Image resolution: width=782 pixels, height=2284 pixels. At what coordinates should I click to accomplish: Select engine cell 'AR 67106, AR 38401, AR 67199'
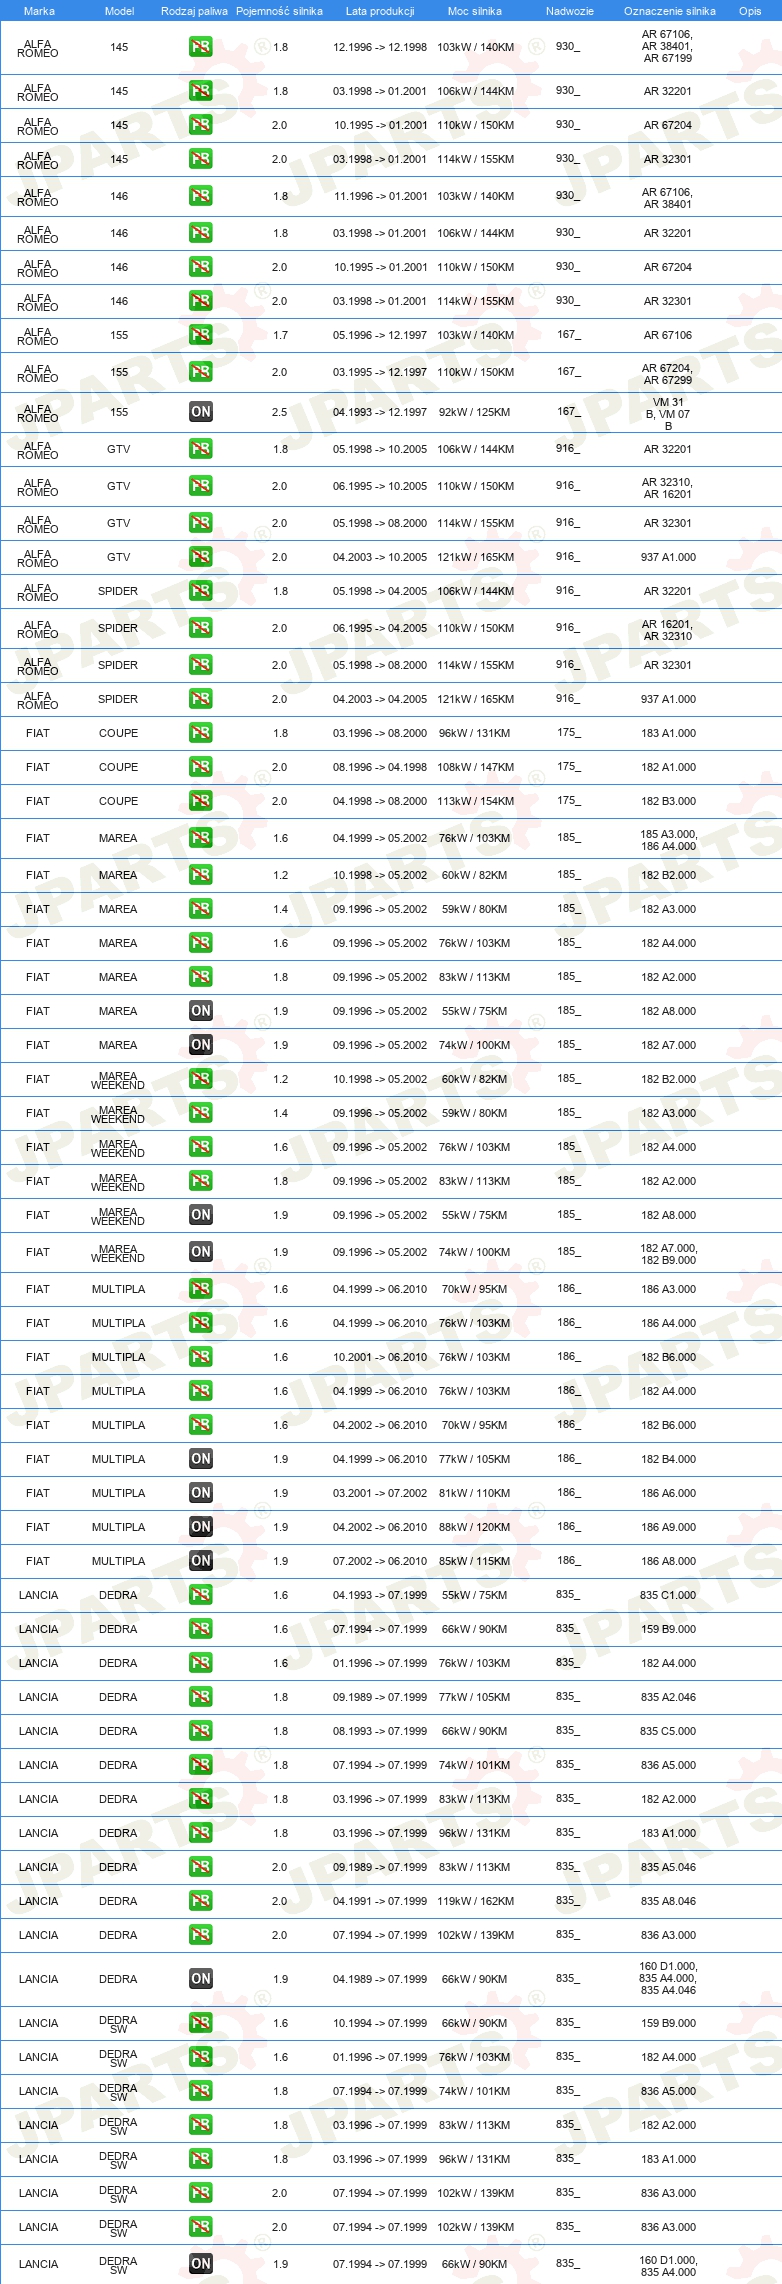coord(667,46)
